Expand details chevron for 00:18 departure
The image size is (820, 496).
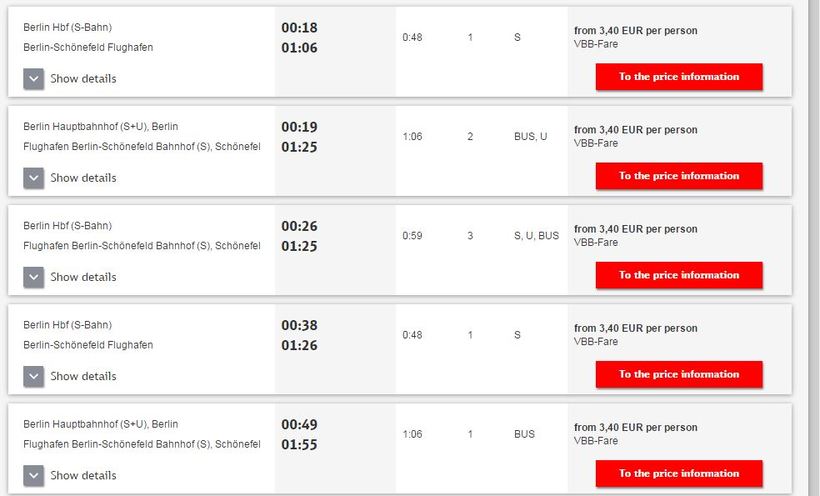click(33, 79)
